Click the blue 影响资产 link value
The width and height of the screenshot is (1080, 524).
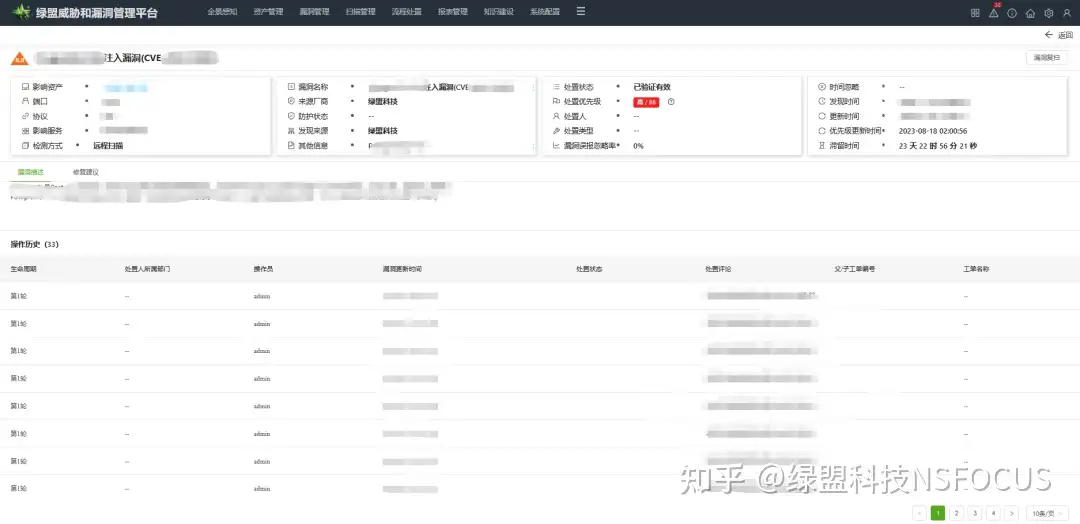(x=127, y=87)
